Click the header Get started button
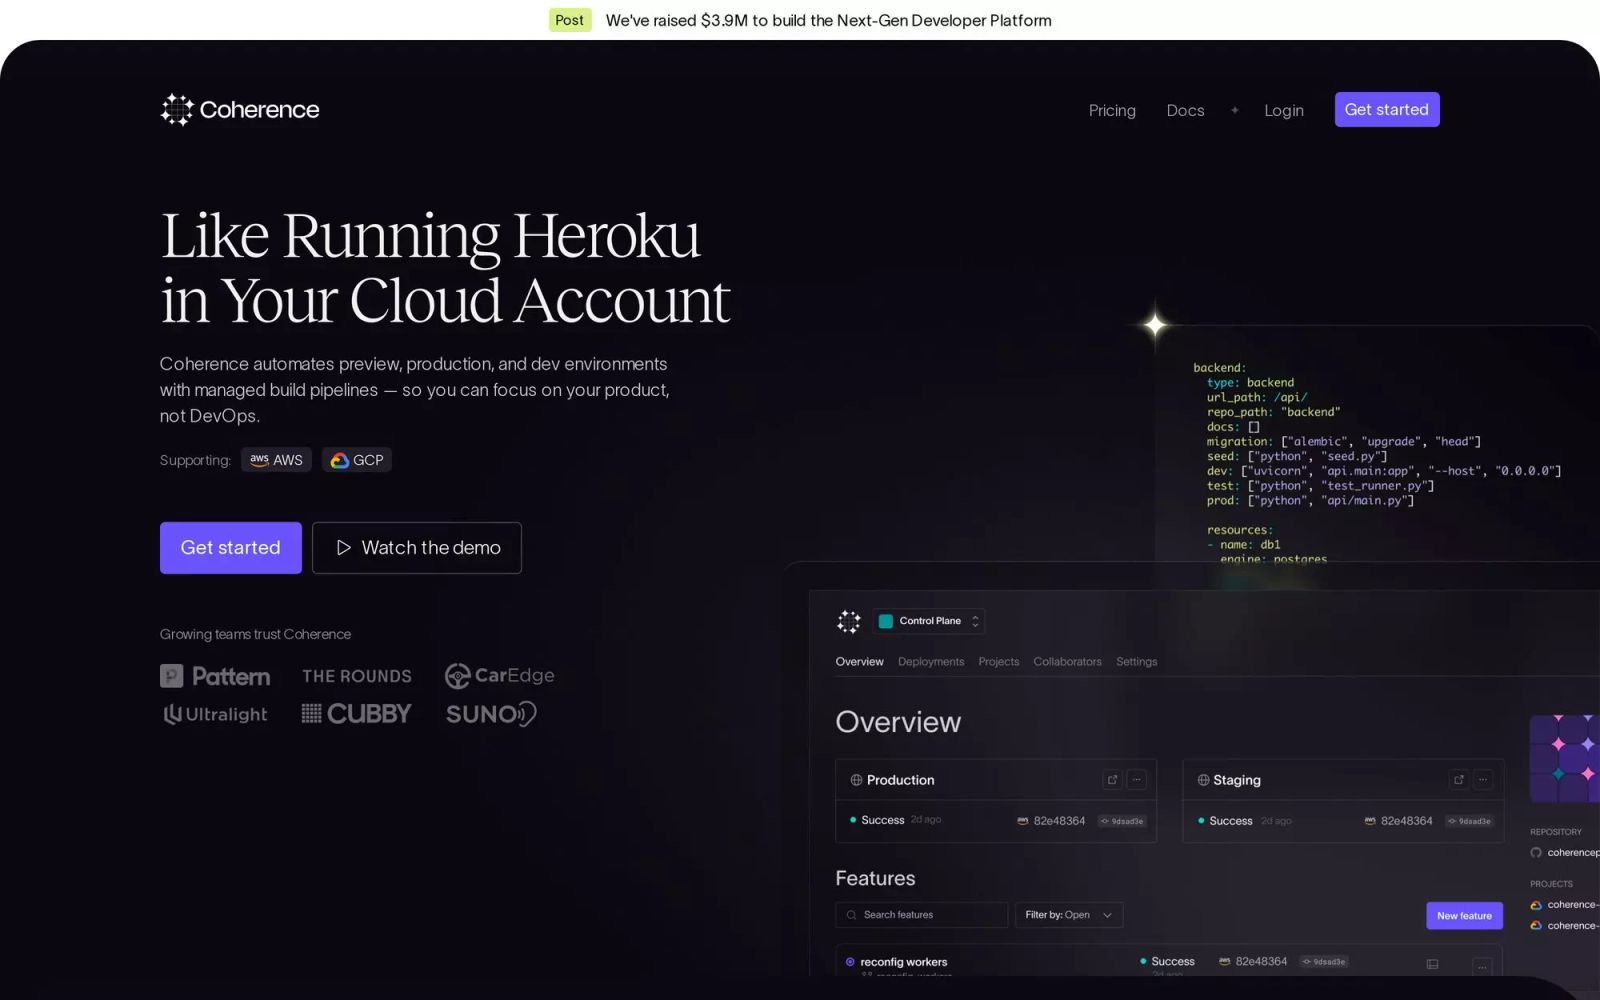 pyautogui.click(x=1387, y=110)
